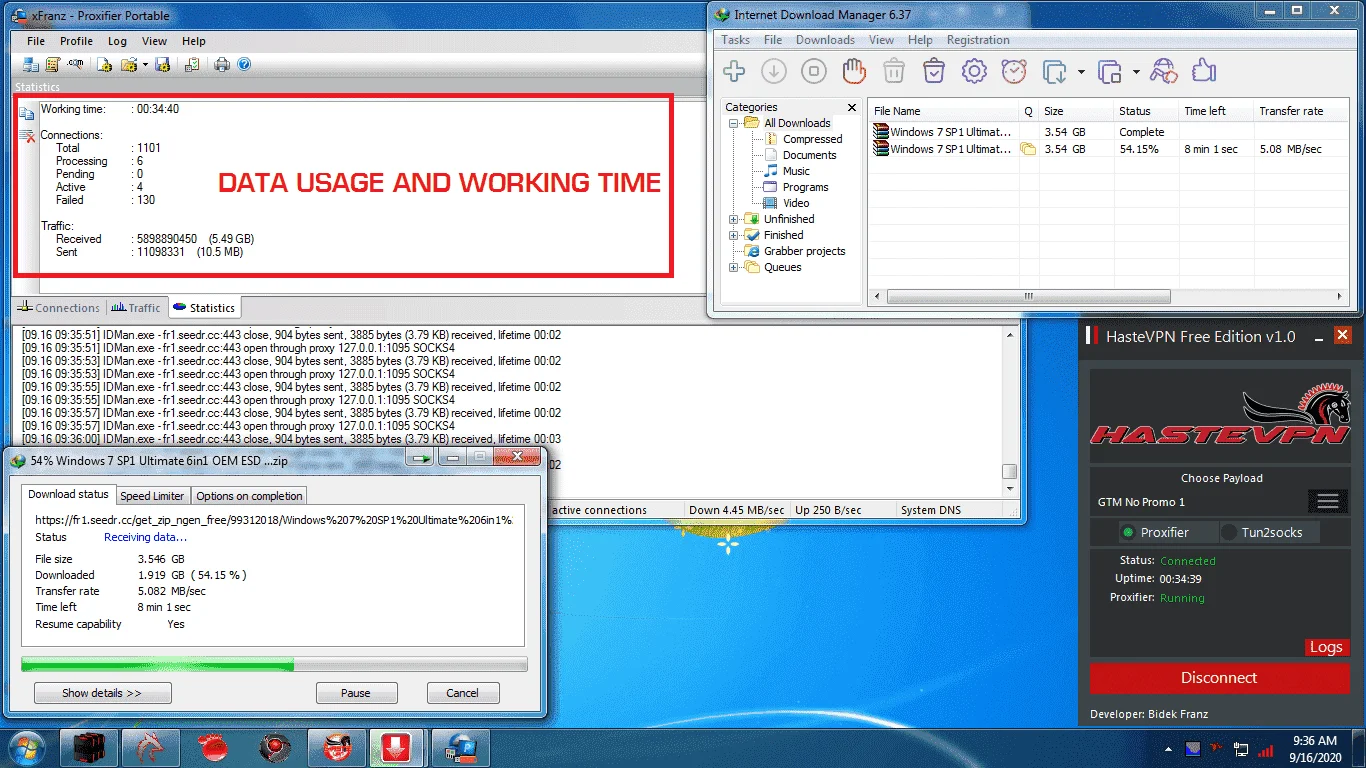Switch to the Traffic tab in Proxifier
The image size is (1366, 768).
tap(136, 308)
